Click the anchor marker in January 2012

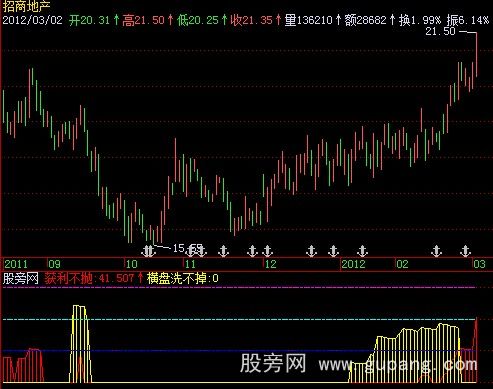[362, 251]
